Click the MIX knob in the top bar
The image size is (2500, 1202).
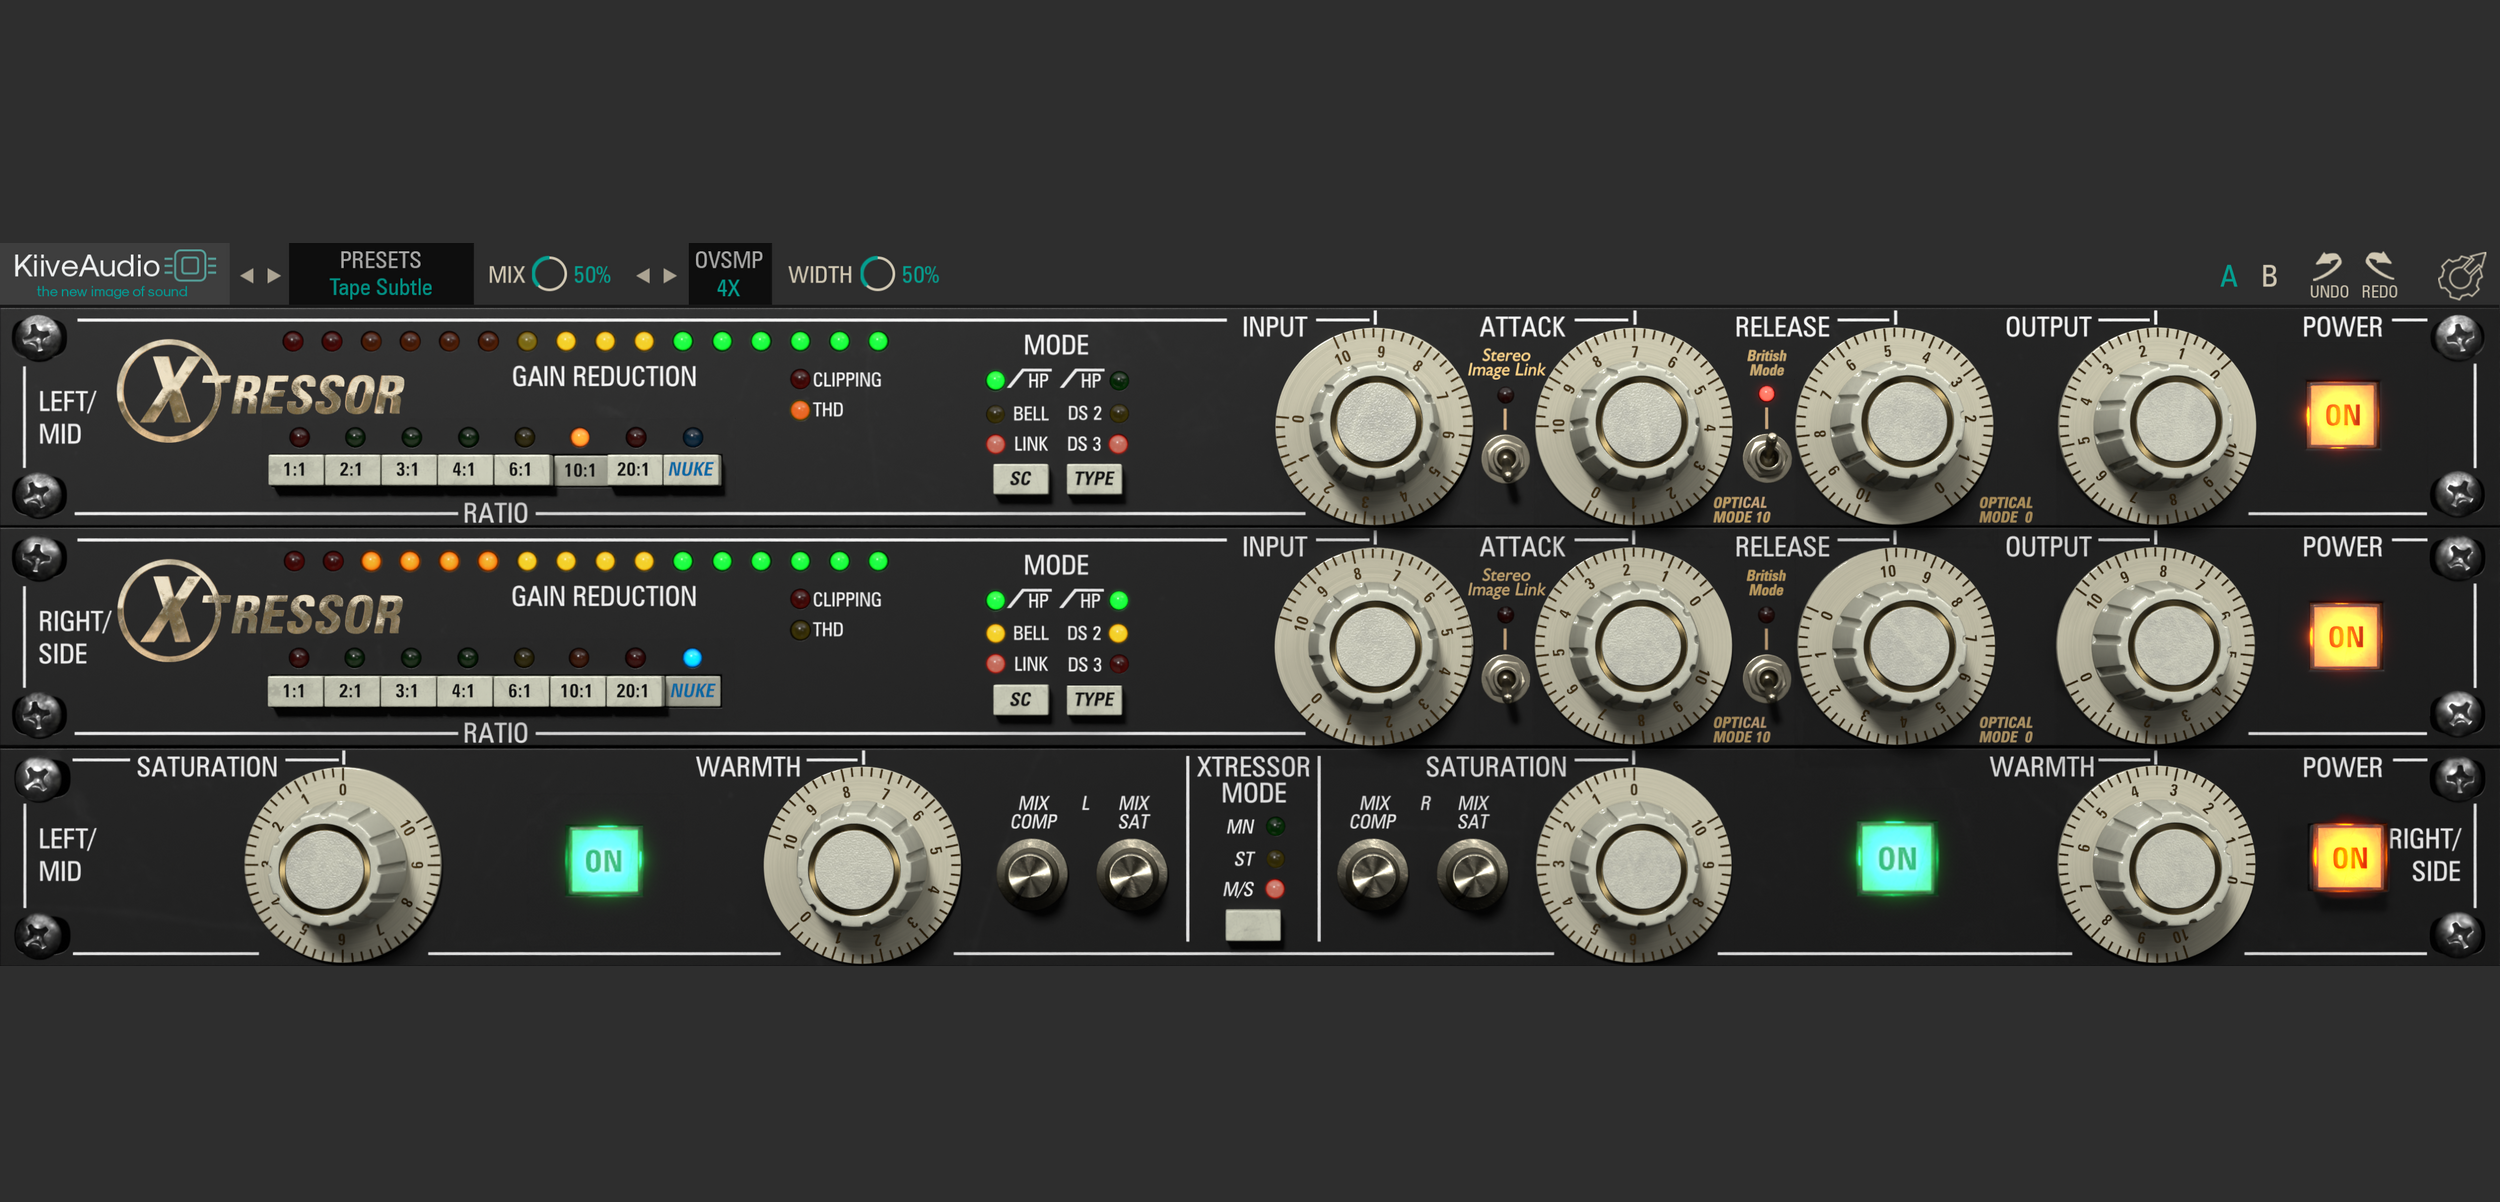[x=550, y=274]
